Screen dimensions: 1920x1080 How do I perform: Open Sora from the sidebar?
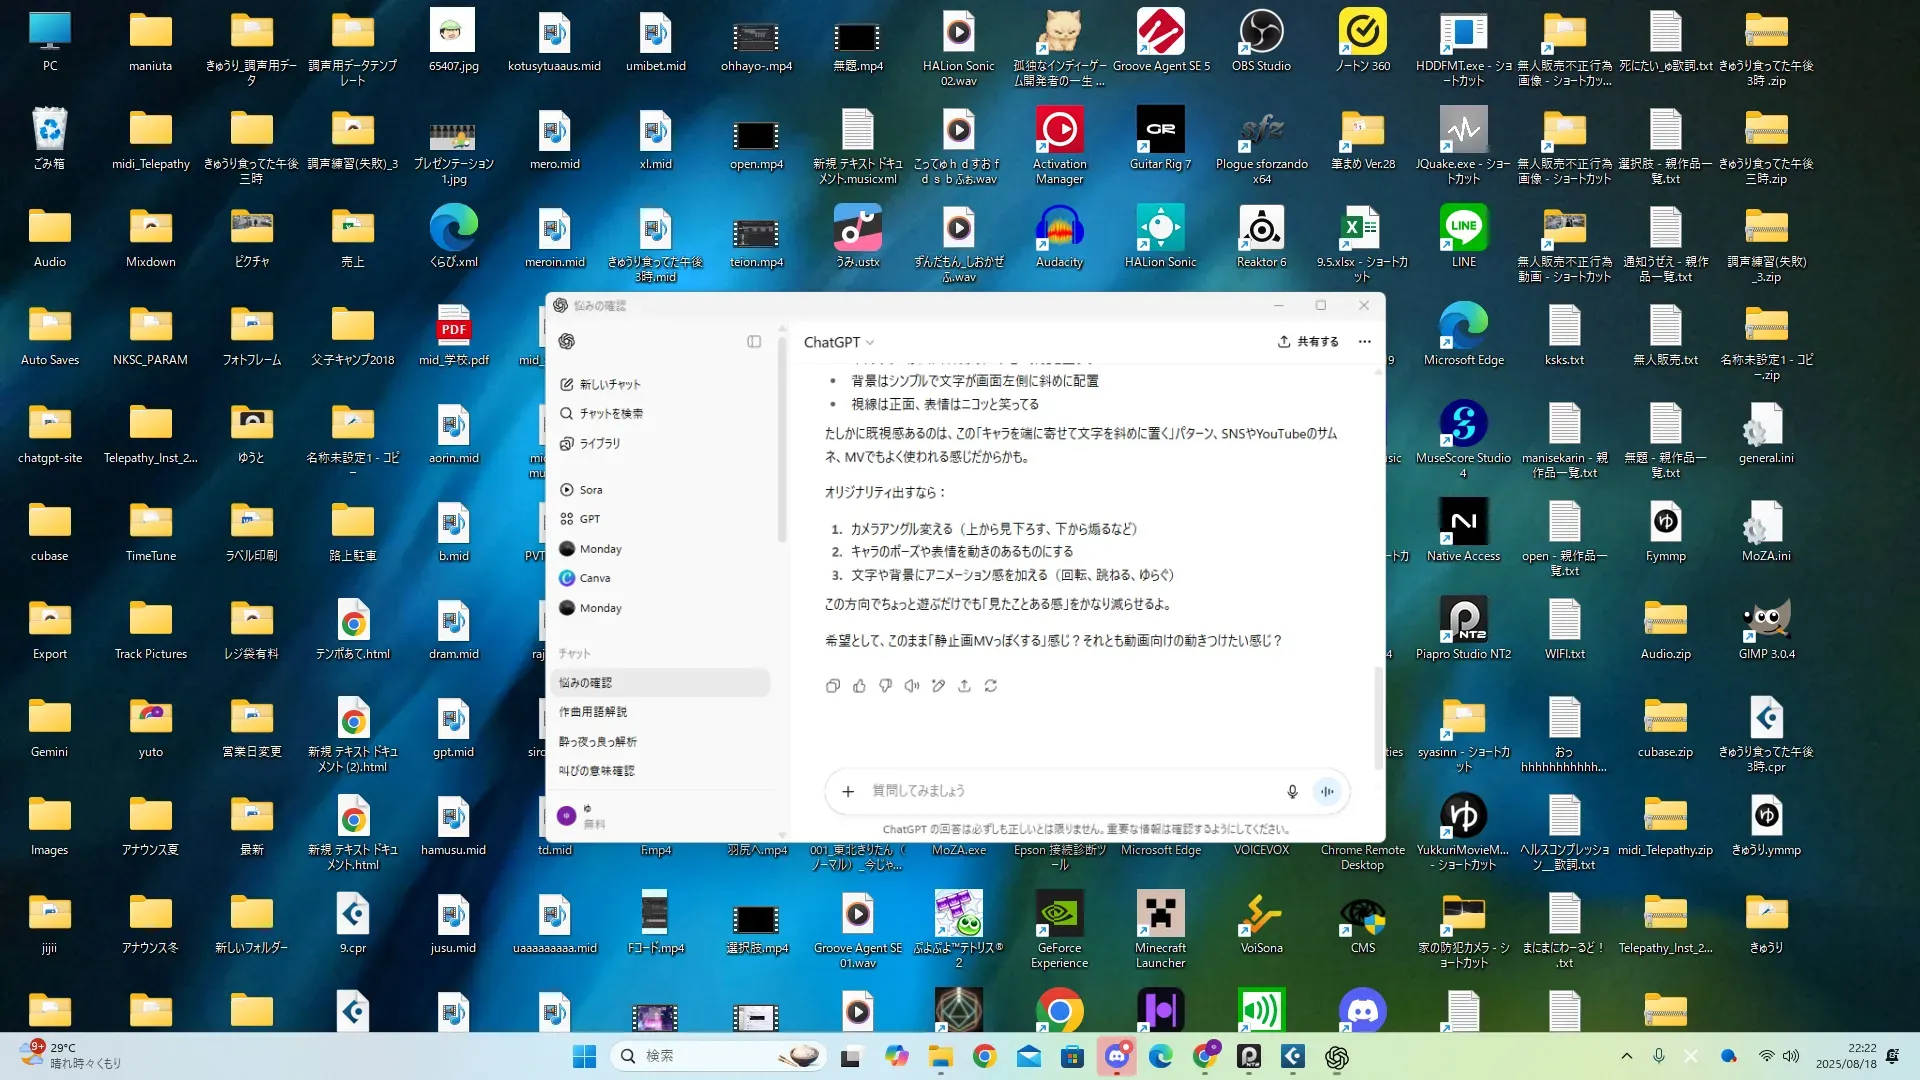[590, 490]
